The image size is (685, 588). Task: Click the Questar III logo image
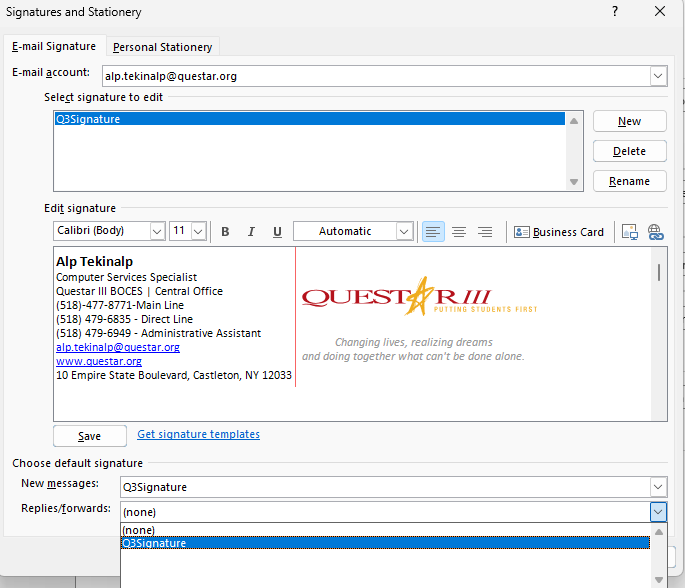click(x=419, y=297)
